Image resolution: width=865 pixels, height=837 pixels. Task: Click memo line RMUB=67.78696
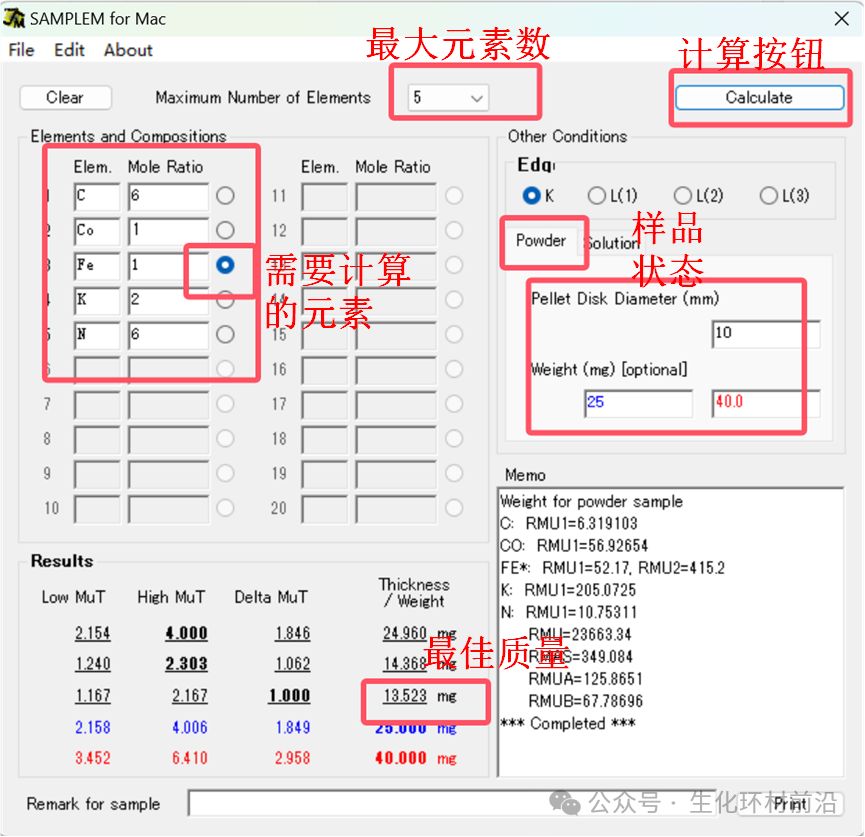click(585, 701)
